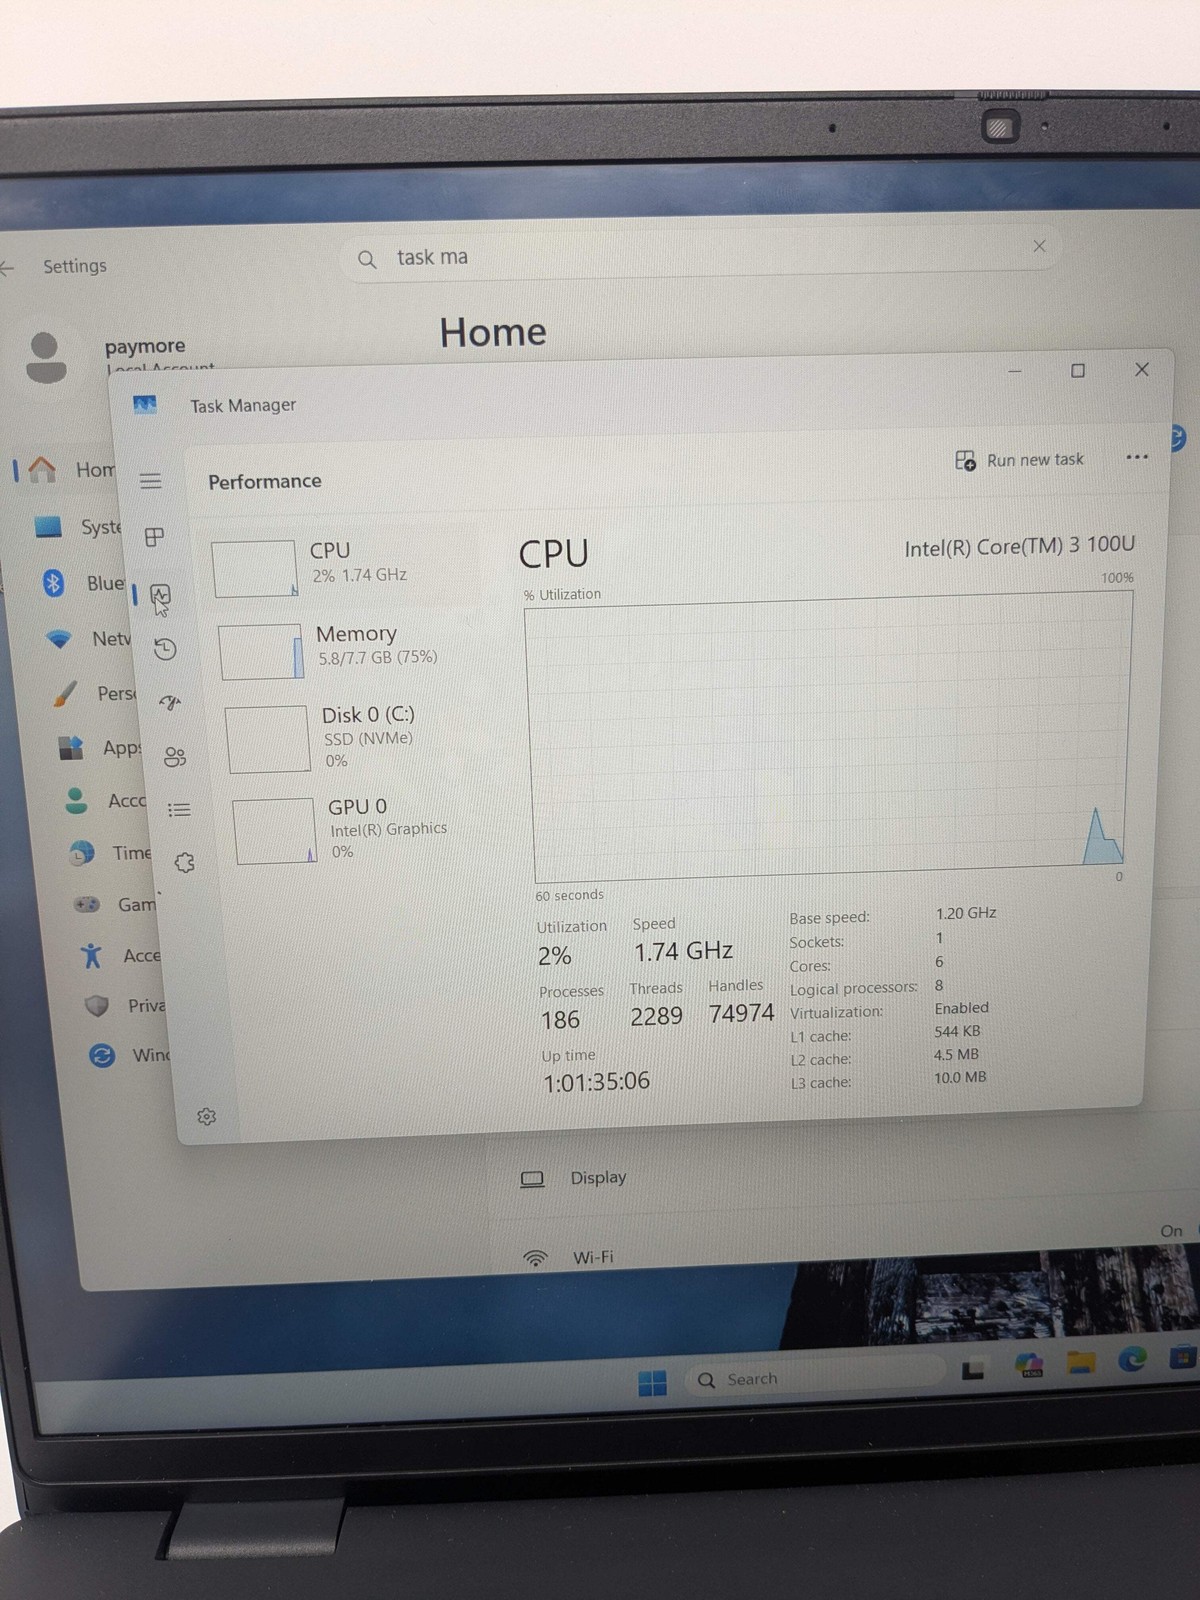Image resolution: width=1200 pixels, height=1600 pixels.
Task: Open Startup apps page icon
Action: coord(170,703)
